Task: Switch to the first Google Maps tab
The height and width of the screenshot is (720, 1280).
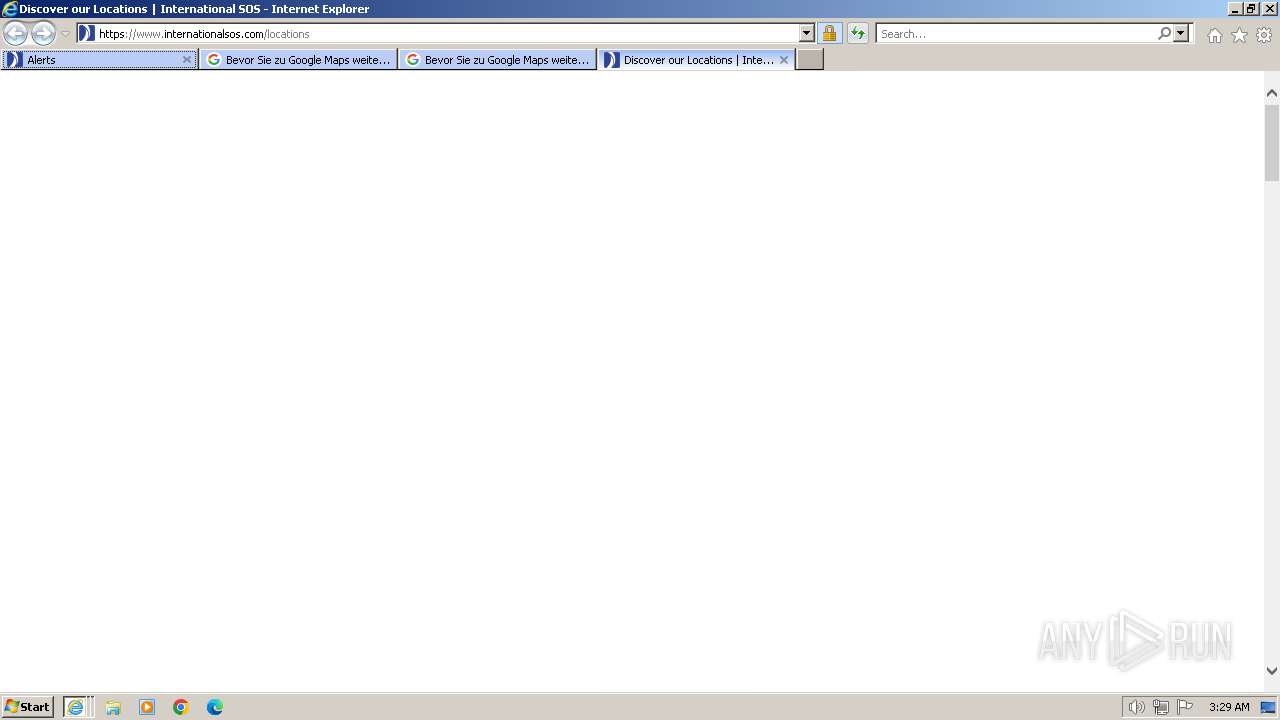Action: click(x=298, y=60)
